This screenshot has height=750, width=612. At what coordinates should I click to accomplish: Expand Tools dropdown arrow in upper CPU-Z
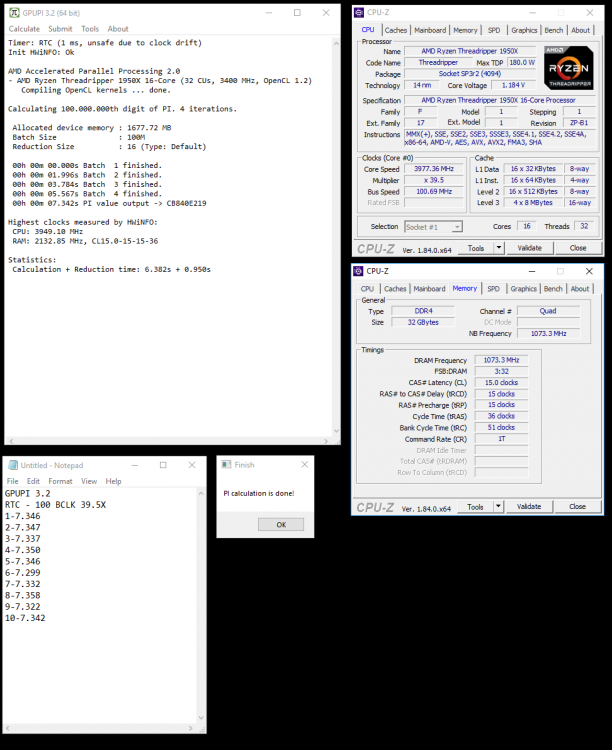tap(499, 248)
